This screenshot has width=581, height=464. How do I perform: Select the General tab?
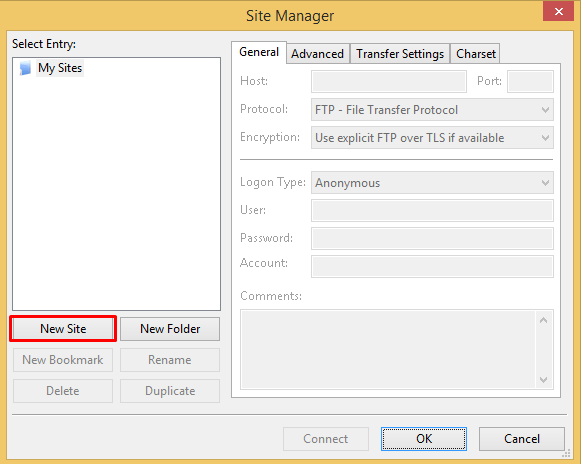(x=259, y=52)
